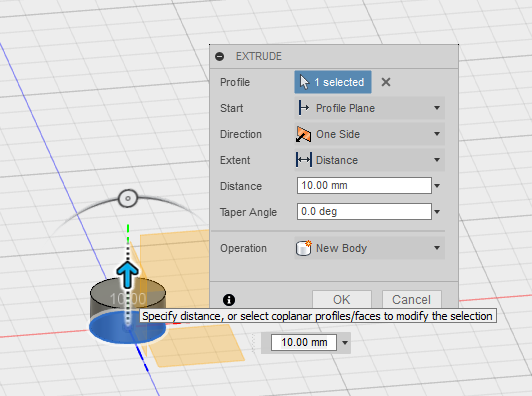Click the One Side direction icon

[x=303, y=134]
